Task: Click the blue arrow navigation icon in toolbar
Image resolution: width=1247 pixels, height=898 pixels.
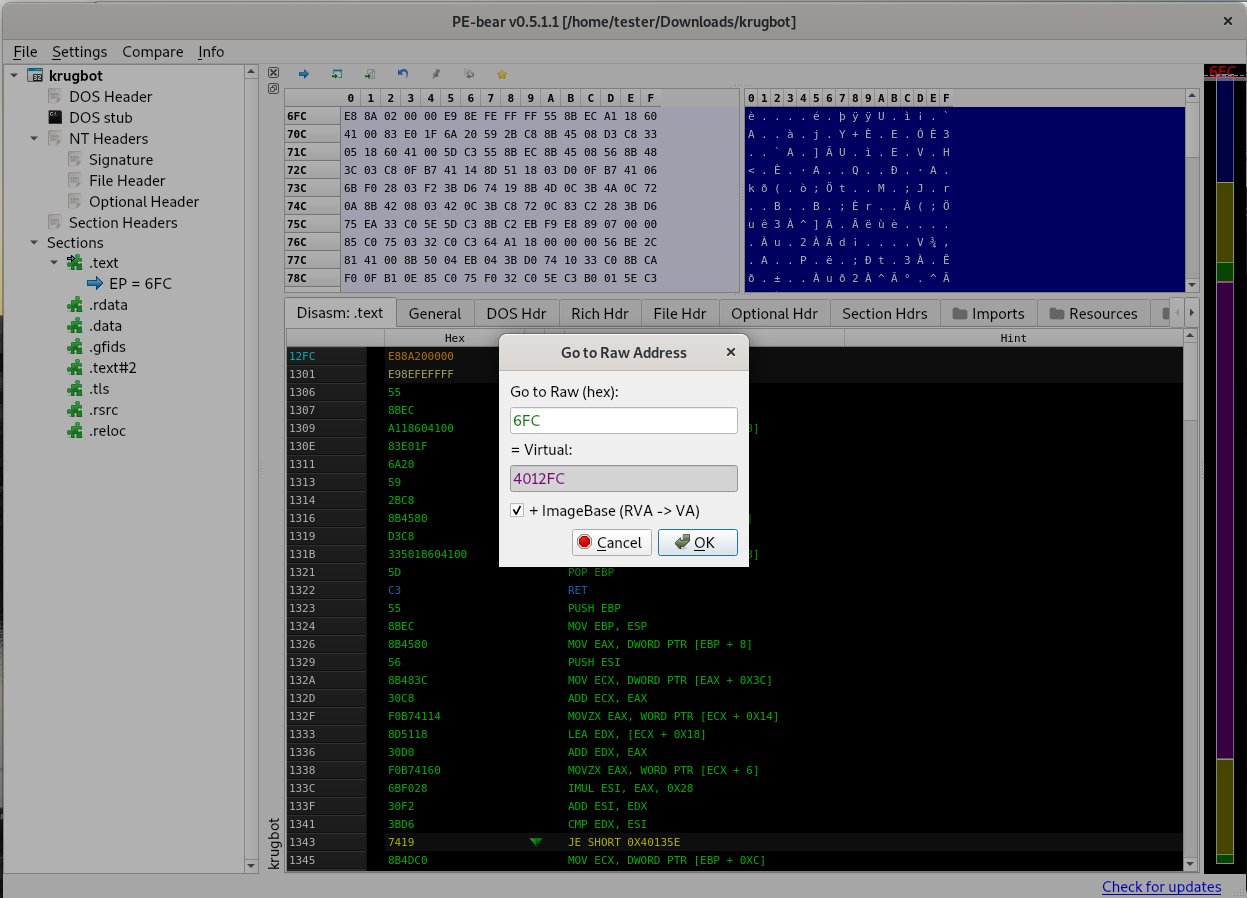Action: coord(303,73)
